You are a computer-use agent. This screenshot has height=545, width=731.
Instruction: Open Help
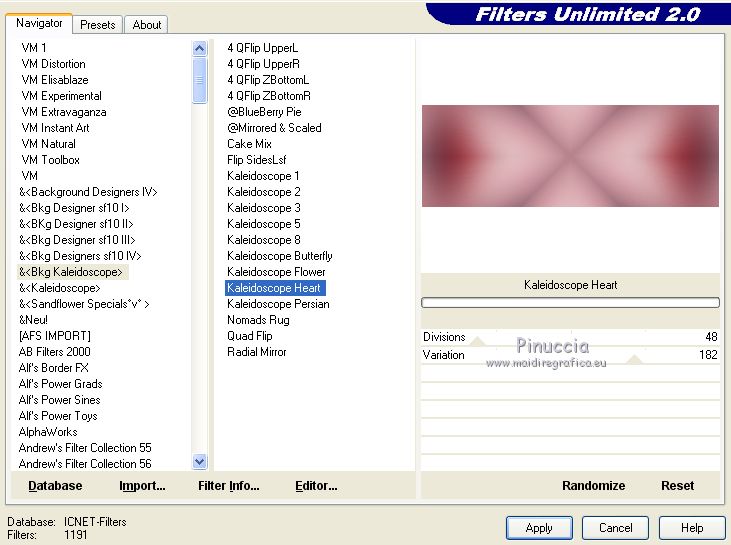tap(692, 528)
